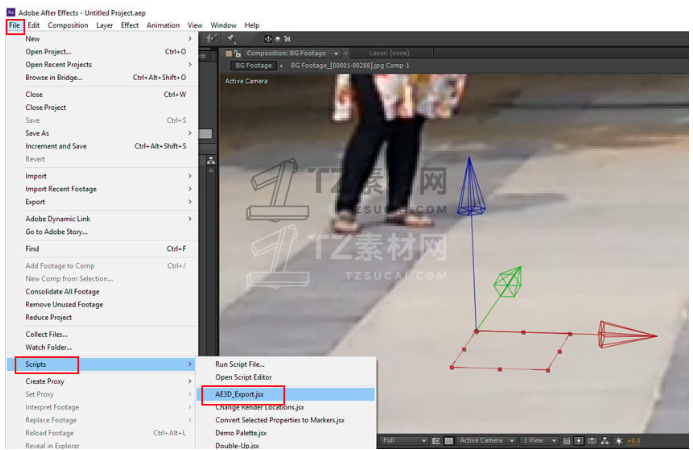Open the Edit menu
Image resolution: width=693 pixels, height=450 pixels.
click(34, 26)
